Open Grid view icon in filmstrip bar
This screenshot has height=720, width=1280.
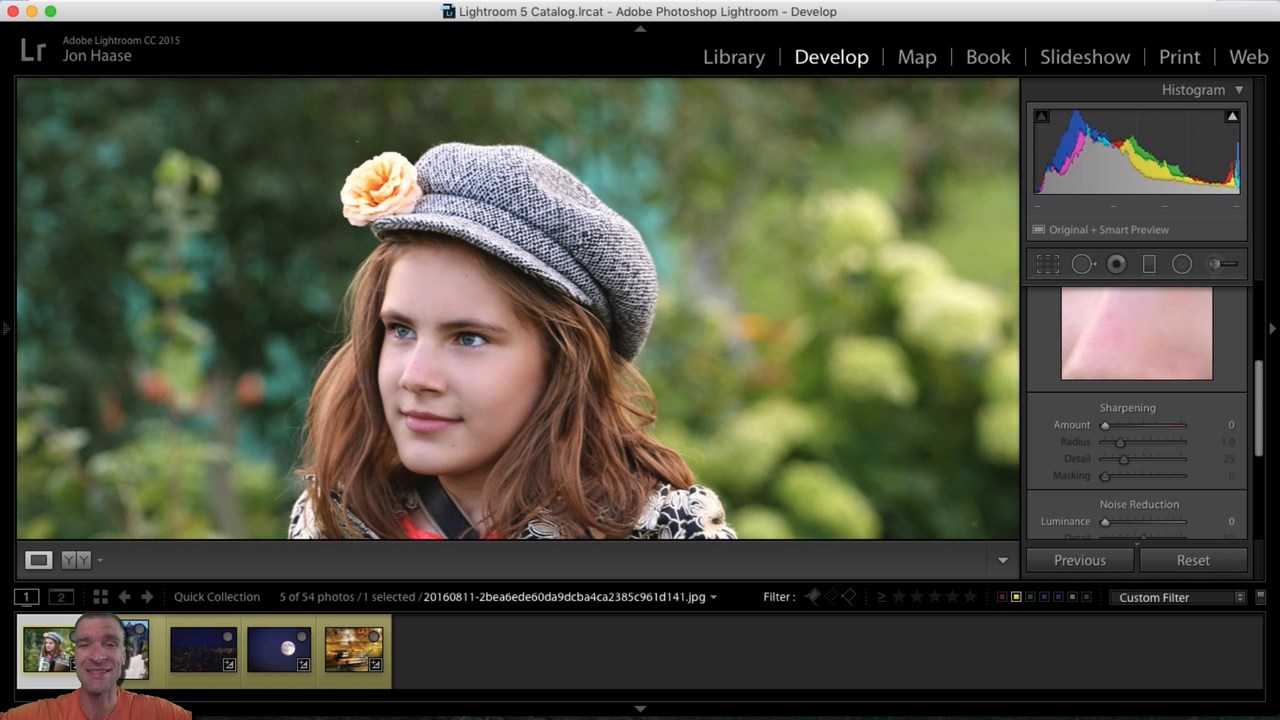(100, 597)
